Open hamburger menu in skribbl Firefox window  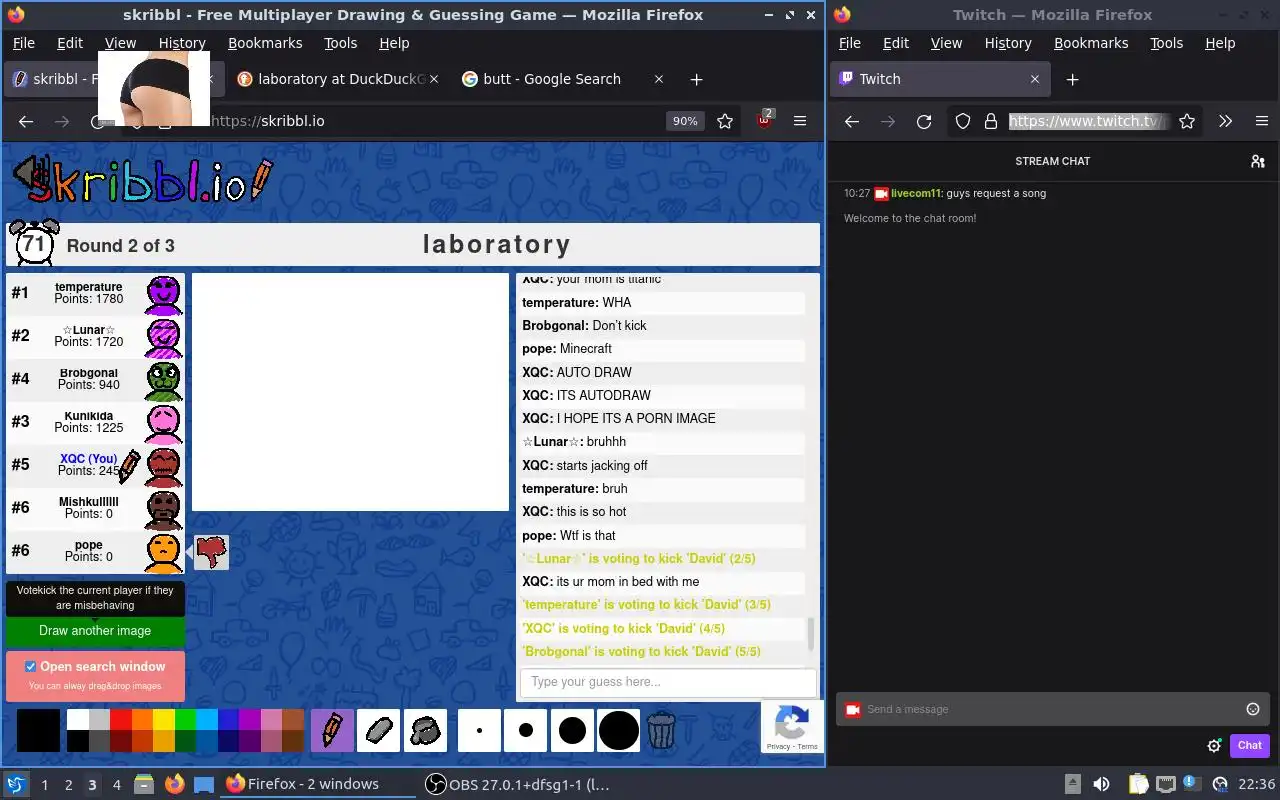click(800, 121)
